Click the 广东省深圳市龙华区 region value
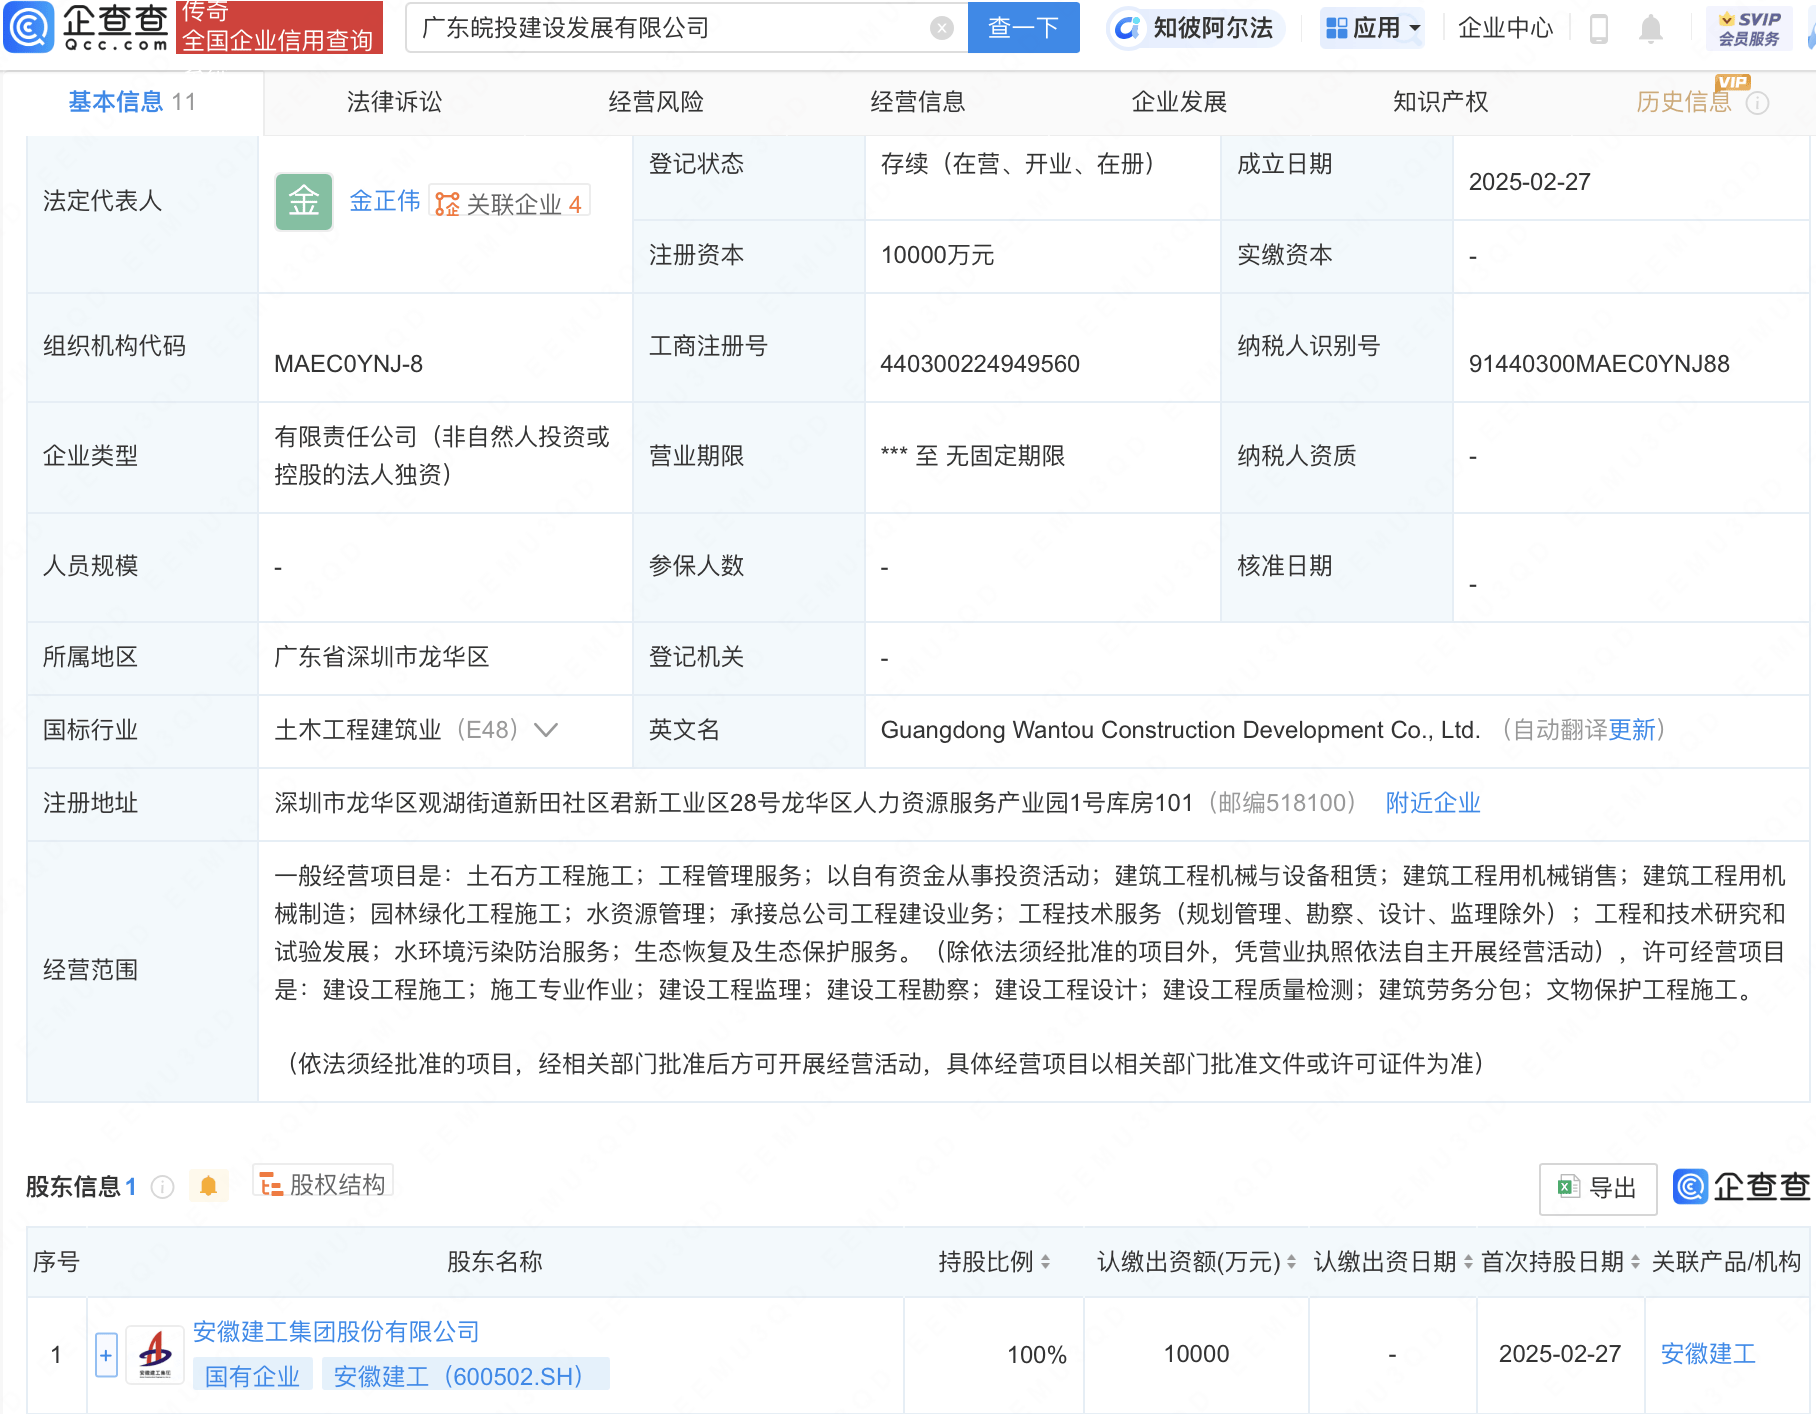Screen dimensions: 1816x1414 382,657
